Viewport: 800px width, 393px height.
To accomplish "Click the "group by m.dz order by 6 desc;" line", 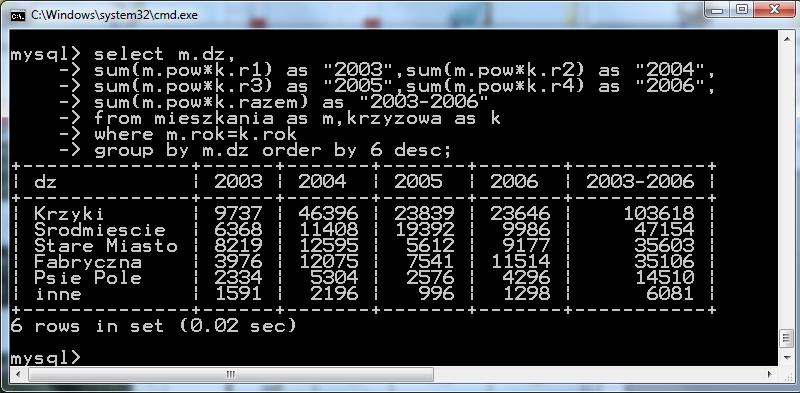I will pos(273,151).
